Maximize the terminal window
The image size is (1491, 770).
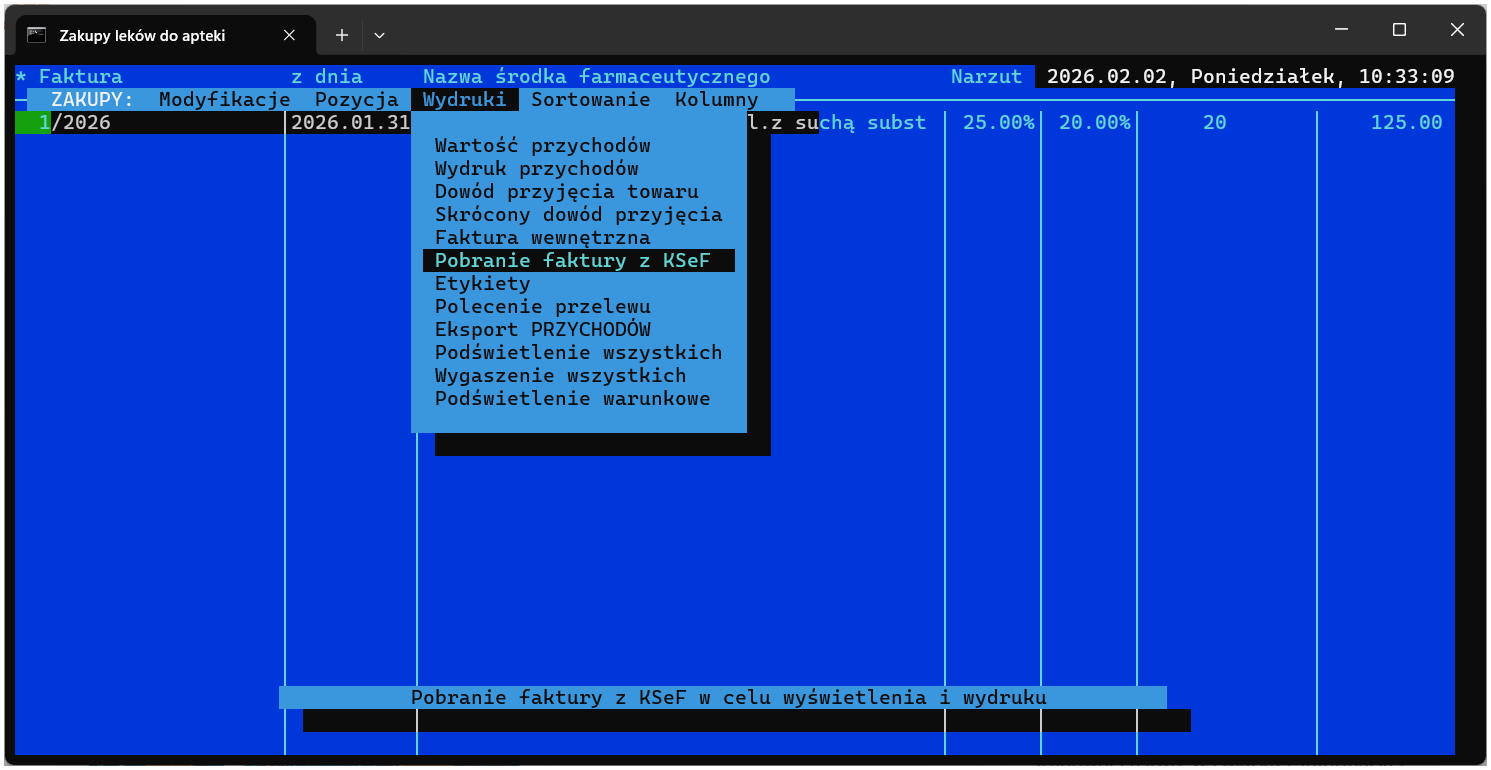(1399, 30)
